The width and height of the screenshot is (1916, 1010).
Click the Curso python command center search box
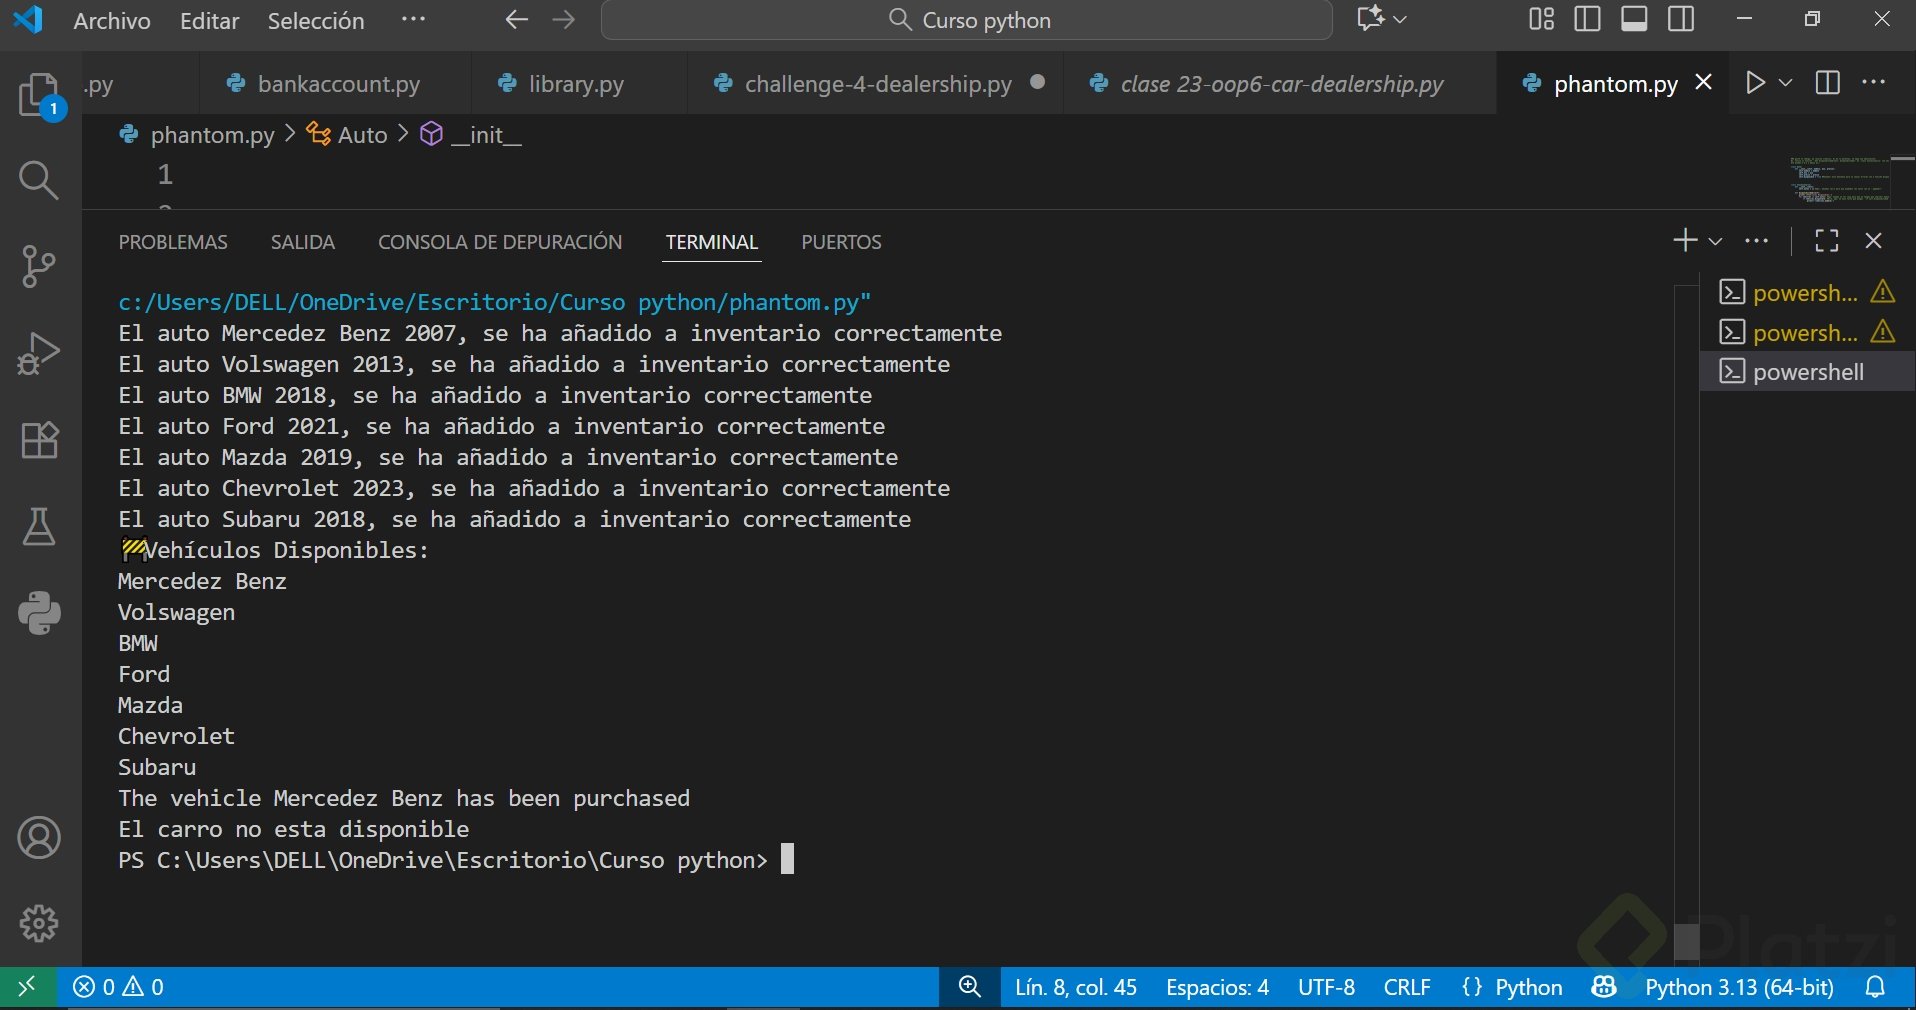click(x=967, y=20)
